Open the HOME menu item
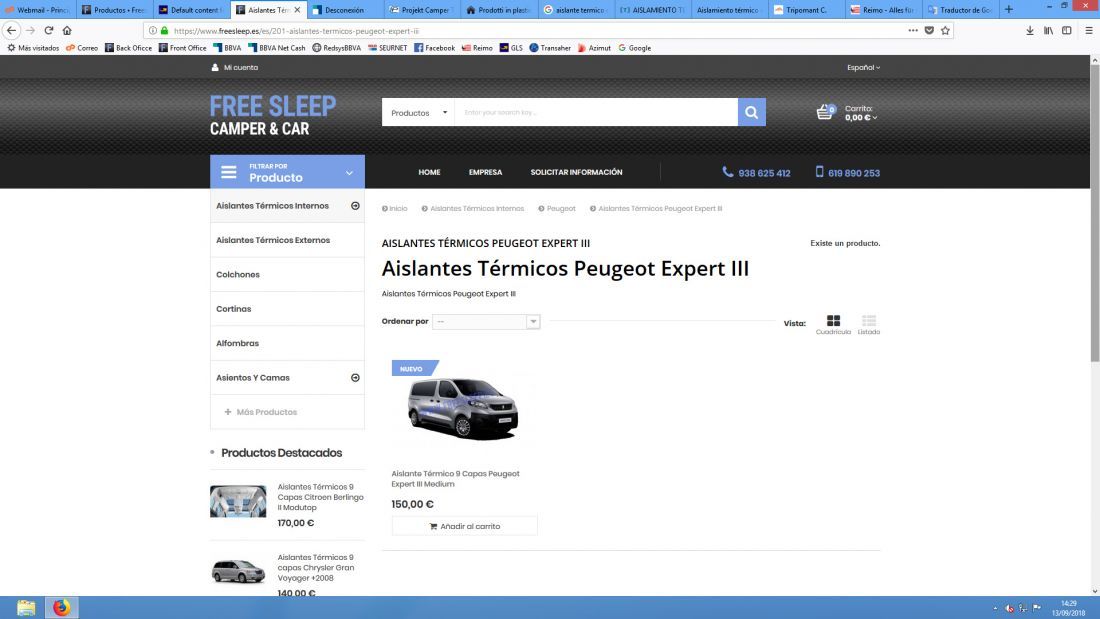Screen dimensions: 1100x619 [x=429, y=172]
